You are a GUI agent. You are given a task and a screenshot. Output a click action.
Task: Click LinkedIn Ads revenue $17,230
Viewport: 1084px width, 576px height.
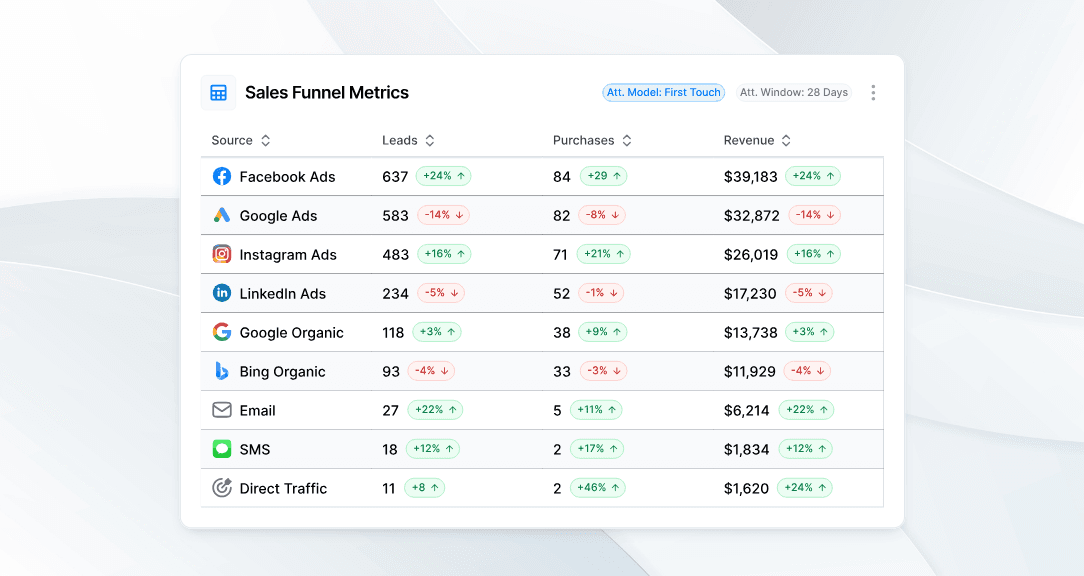tap(750, 294)
